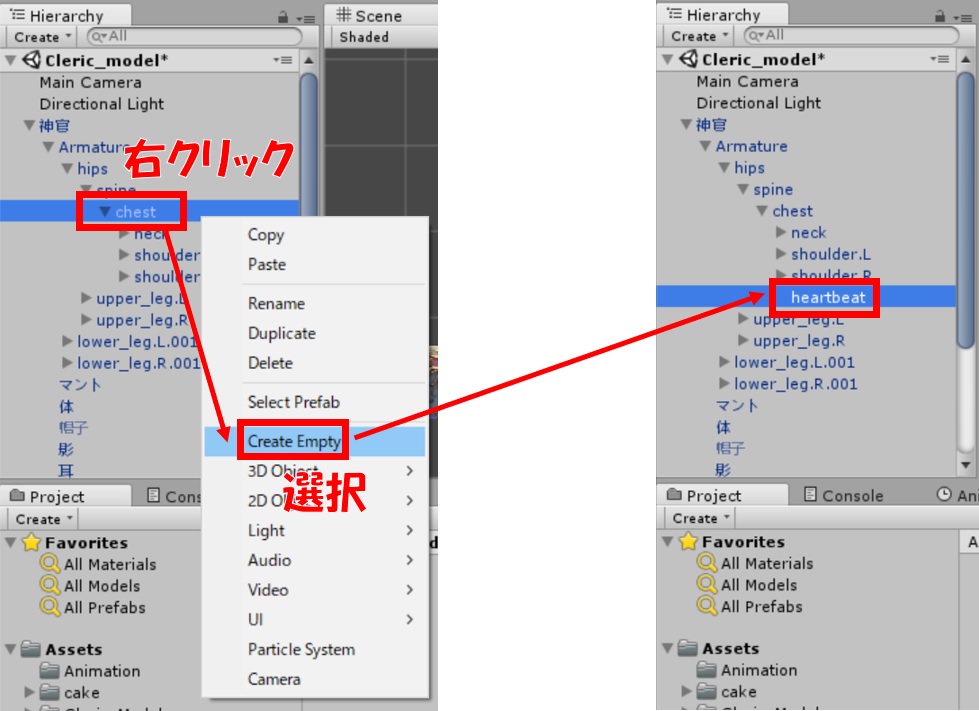The image size is (979, 711).
Task: Click Rename in the right-click menu
Action: coord(276,303)
